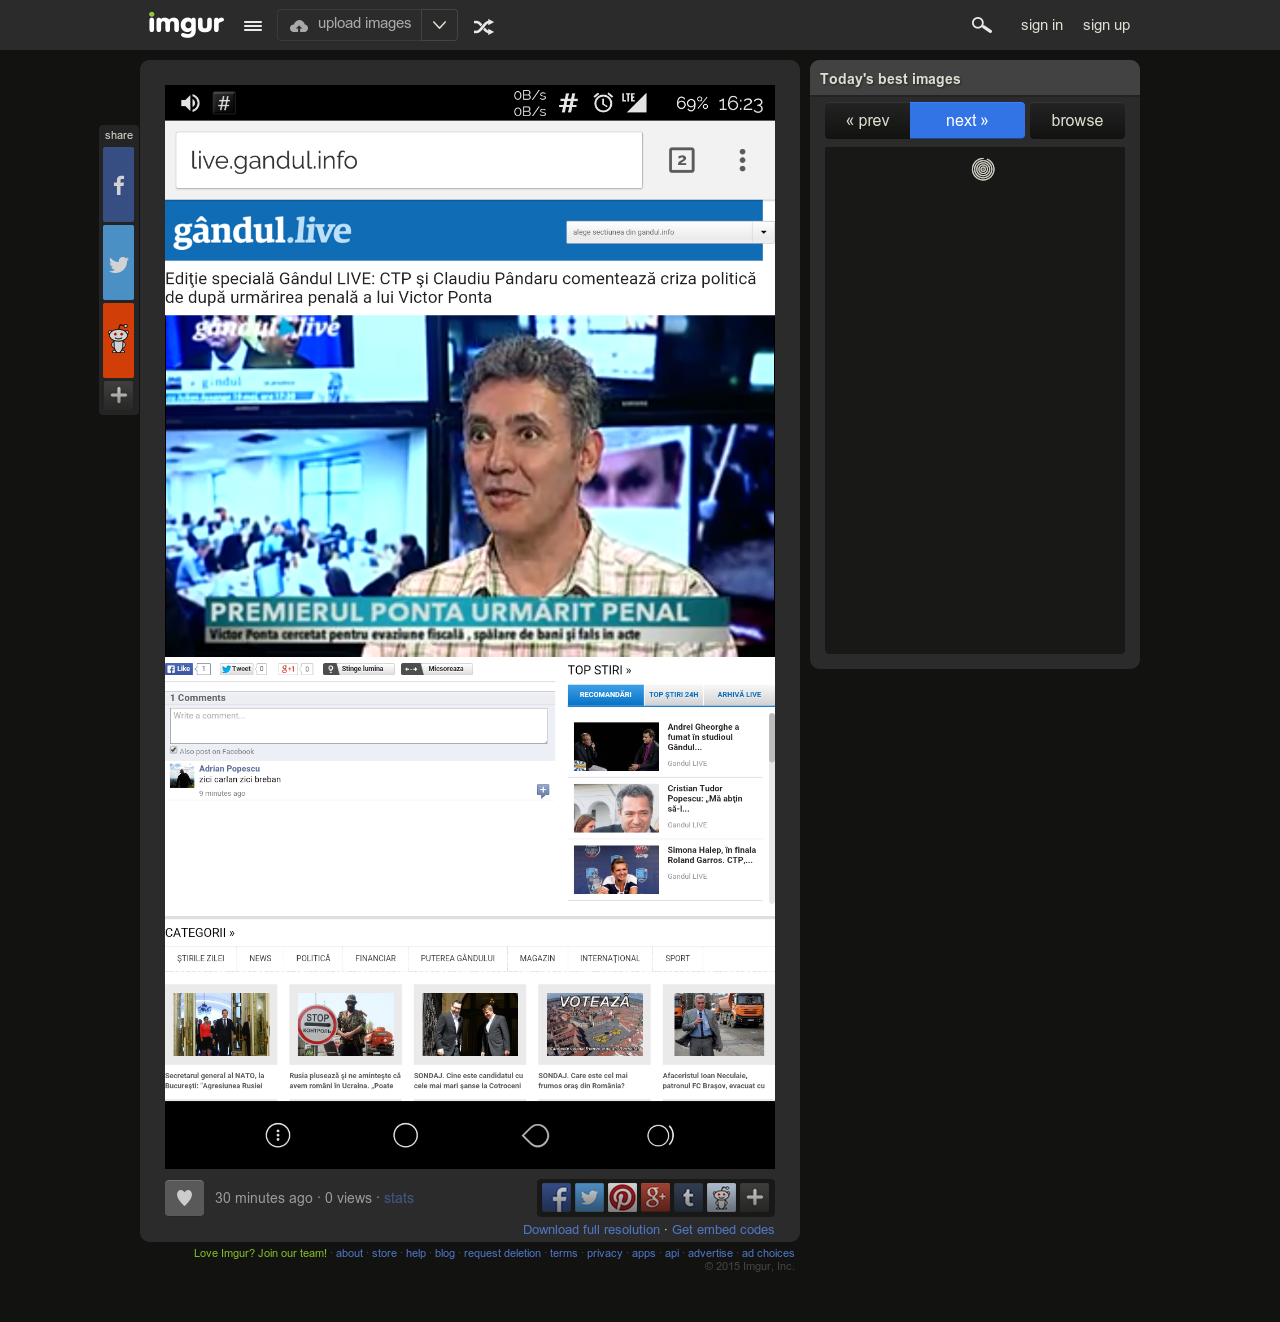The height and width of the screenshot is (1322, 1280).
Task: Favorite the image with the heart button
Action: click(x=184, y=1198)
